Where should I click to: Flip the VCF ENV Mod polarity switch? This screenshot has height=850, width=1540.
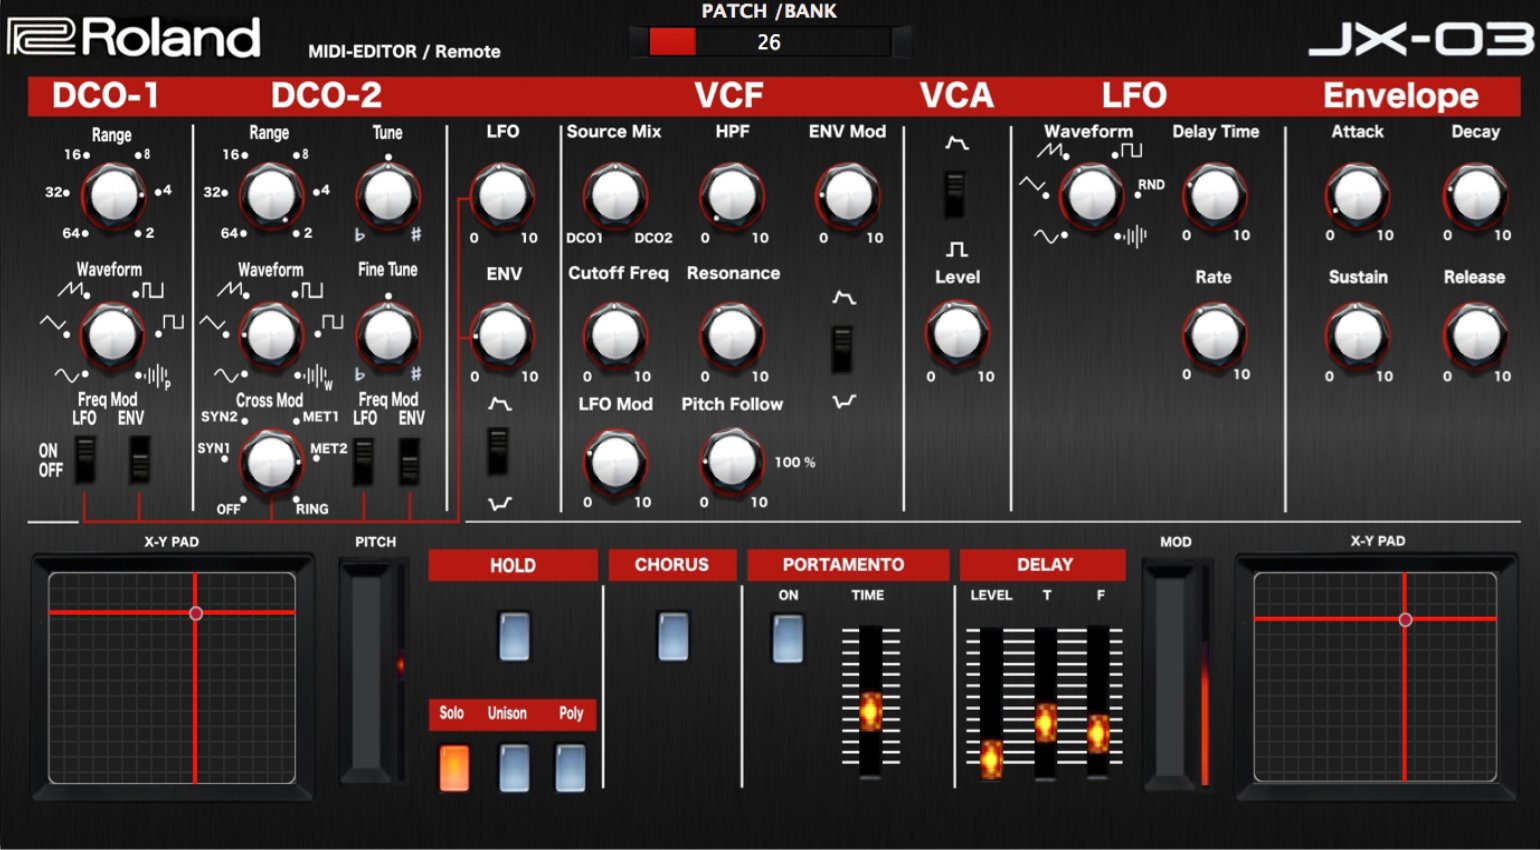pyautogui.click(x=843, y=348)
